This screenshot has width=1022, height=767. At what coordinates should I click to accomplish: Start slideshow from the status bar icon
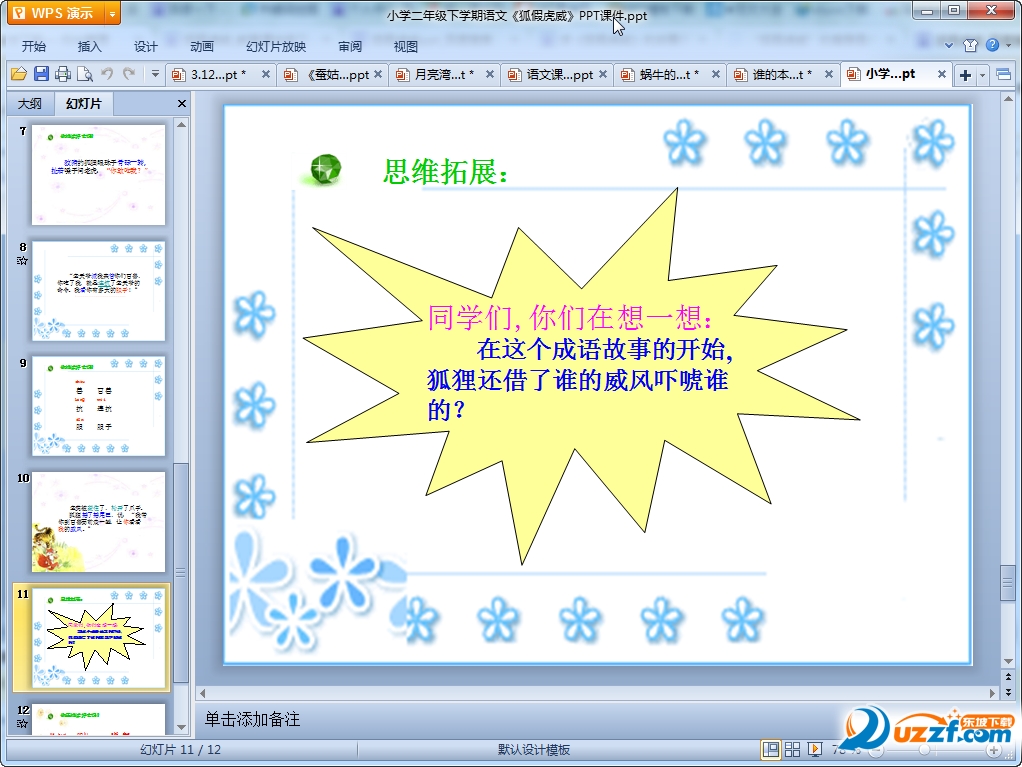click(x=815, y=750)
